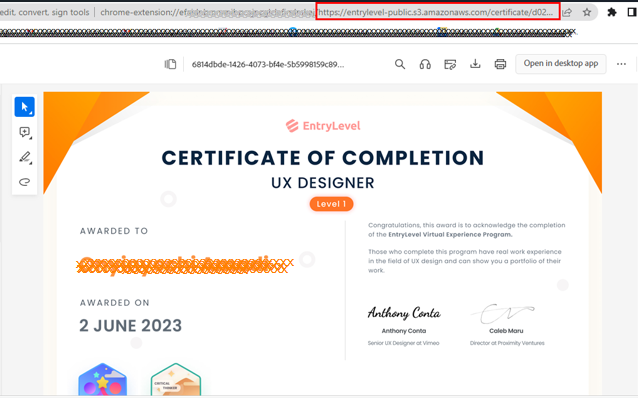Click the PDF filename 6814dbde-1426
The image size is (638, 398).
[x=268, y=64]
